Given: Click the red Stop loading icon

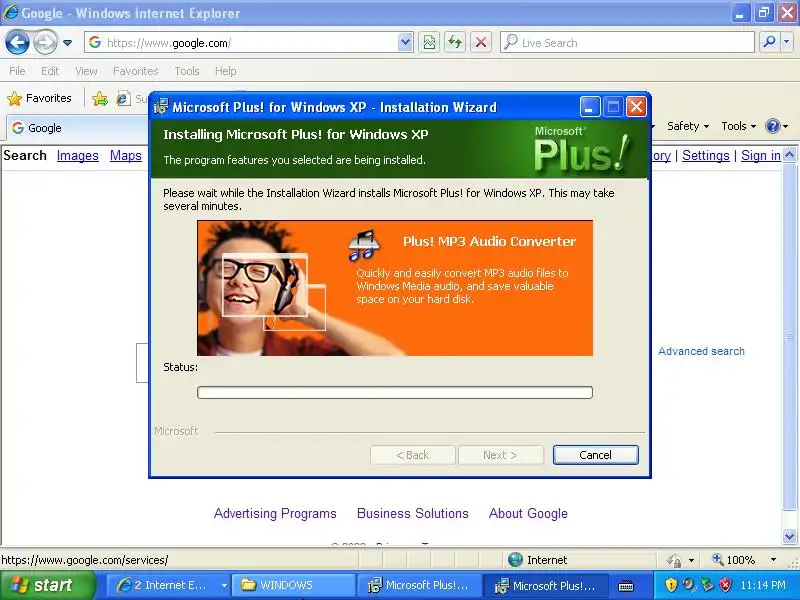Looking at the screenshot, I should tap(481, 43).
